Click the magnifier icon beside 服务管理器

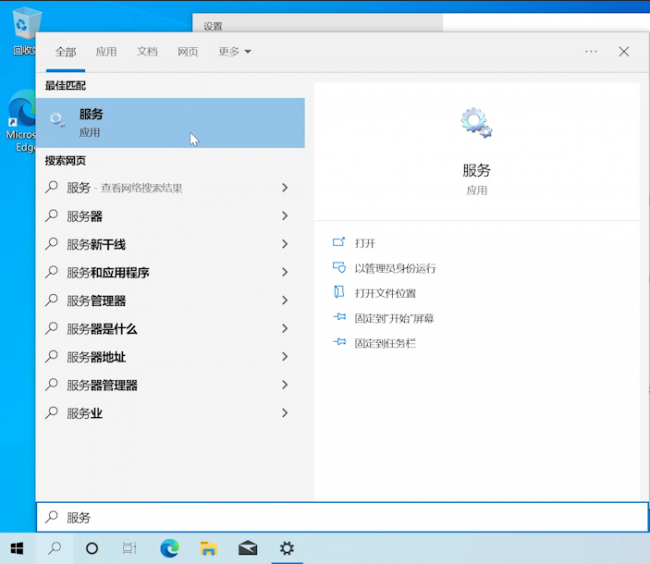click(x=51, y=300)
